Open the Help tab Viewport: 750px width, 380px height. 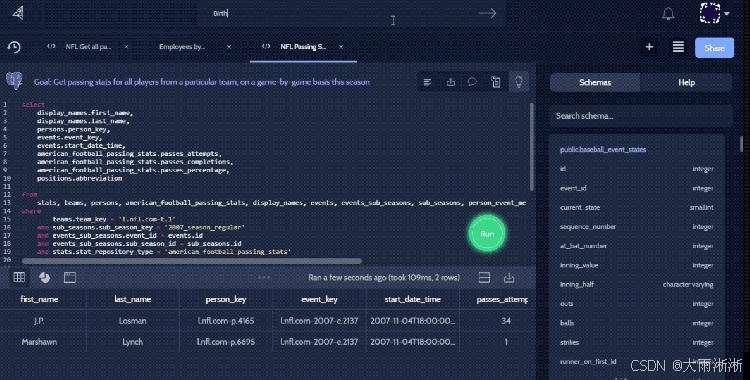pyautogui.click(x=686, y=82)
